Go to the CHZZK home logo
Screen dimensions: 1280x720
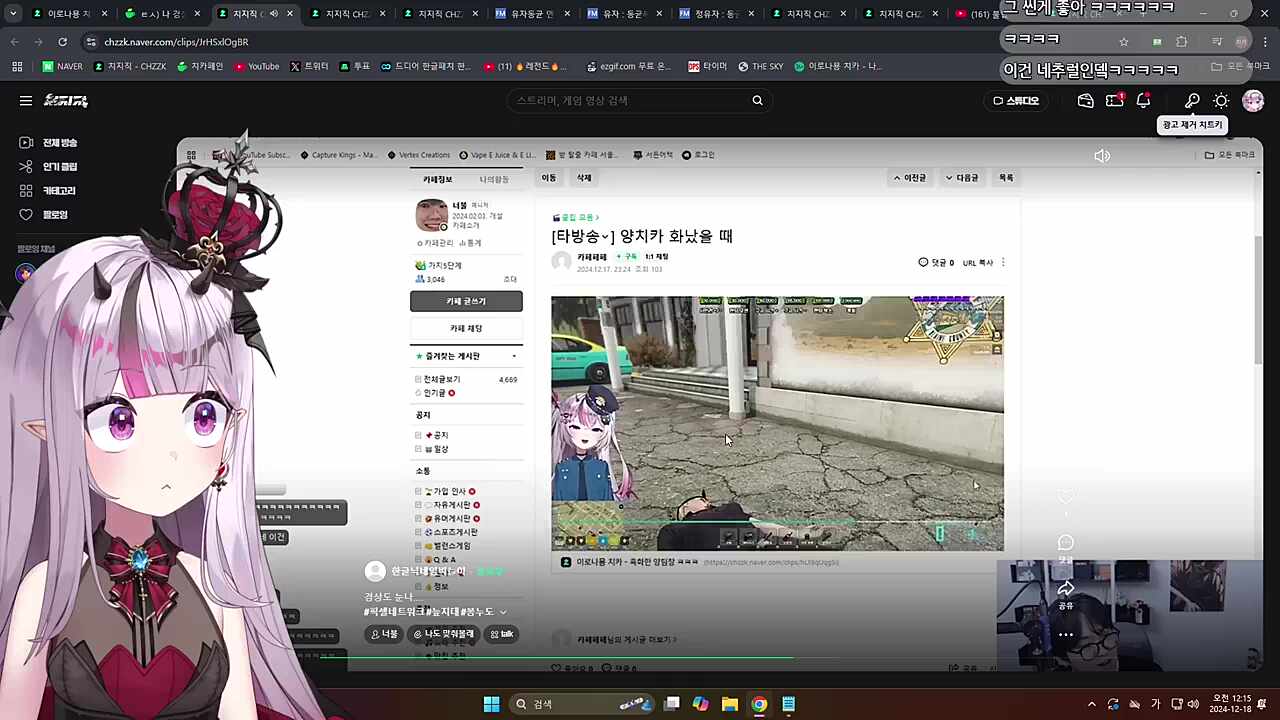pyautogui.click(x=66, y=101)
